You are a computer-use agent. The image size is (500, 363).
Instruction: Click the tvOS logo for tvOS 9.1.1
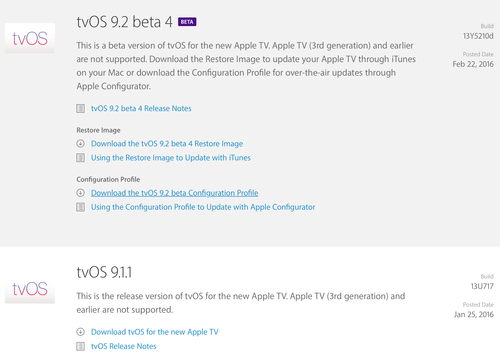(x=30, y=288)
